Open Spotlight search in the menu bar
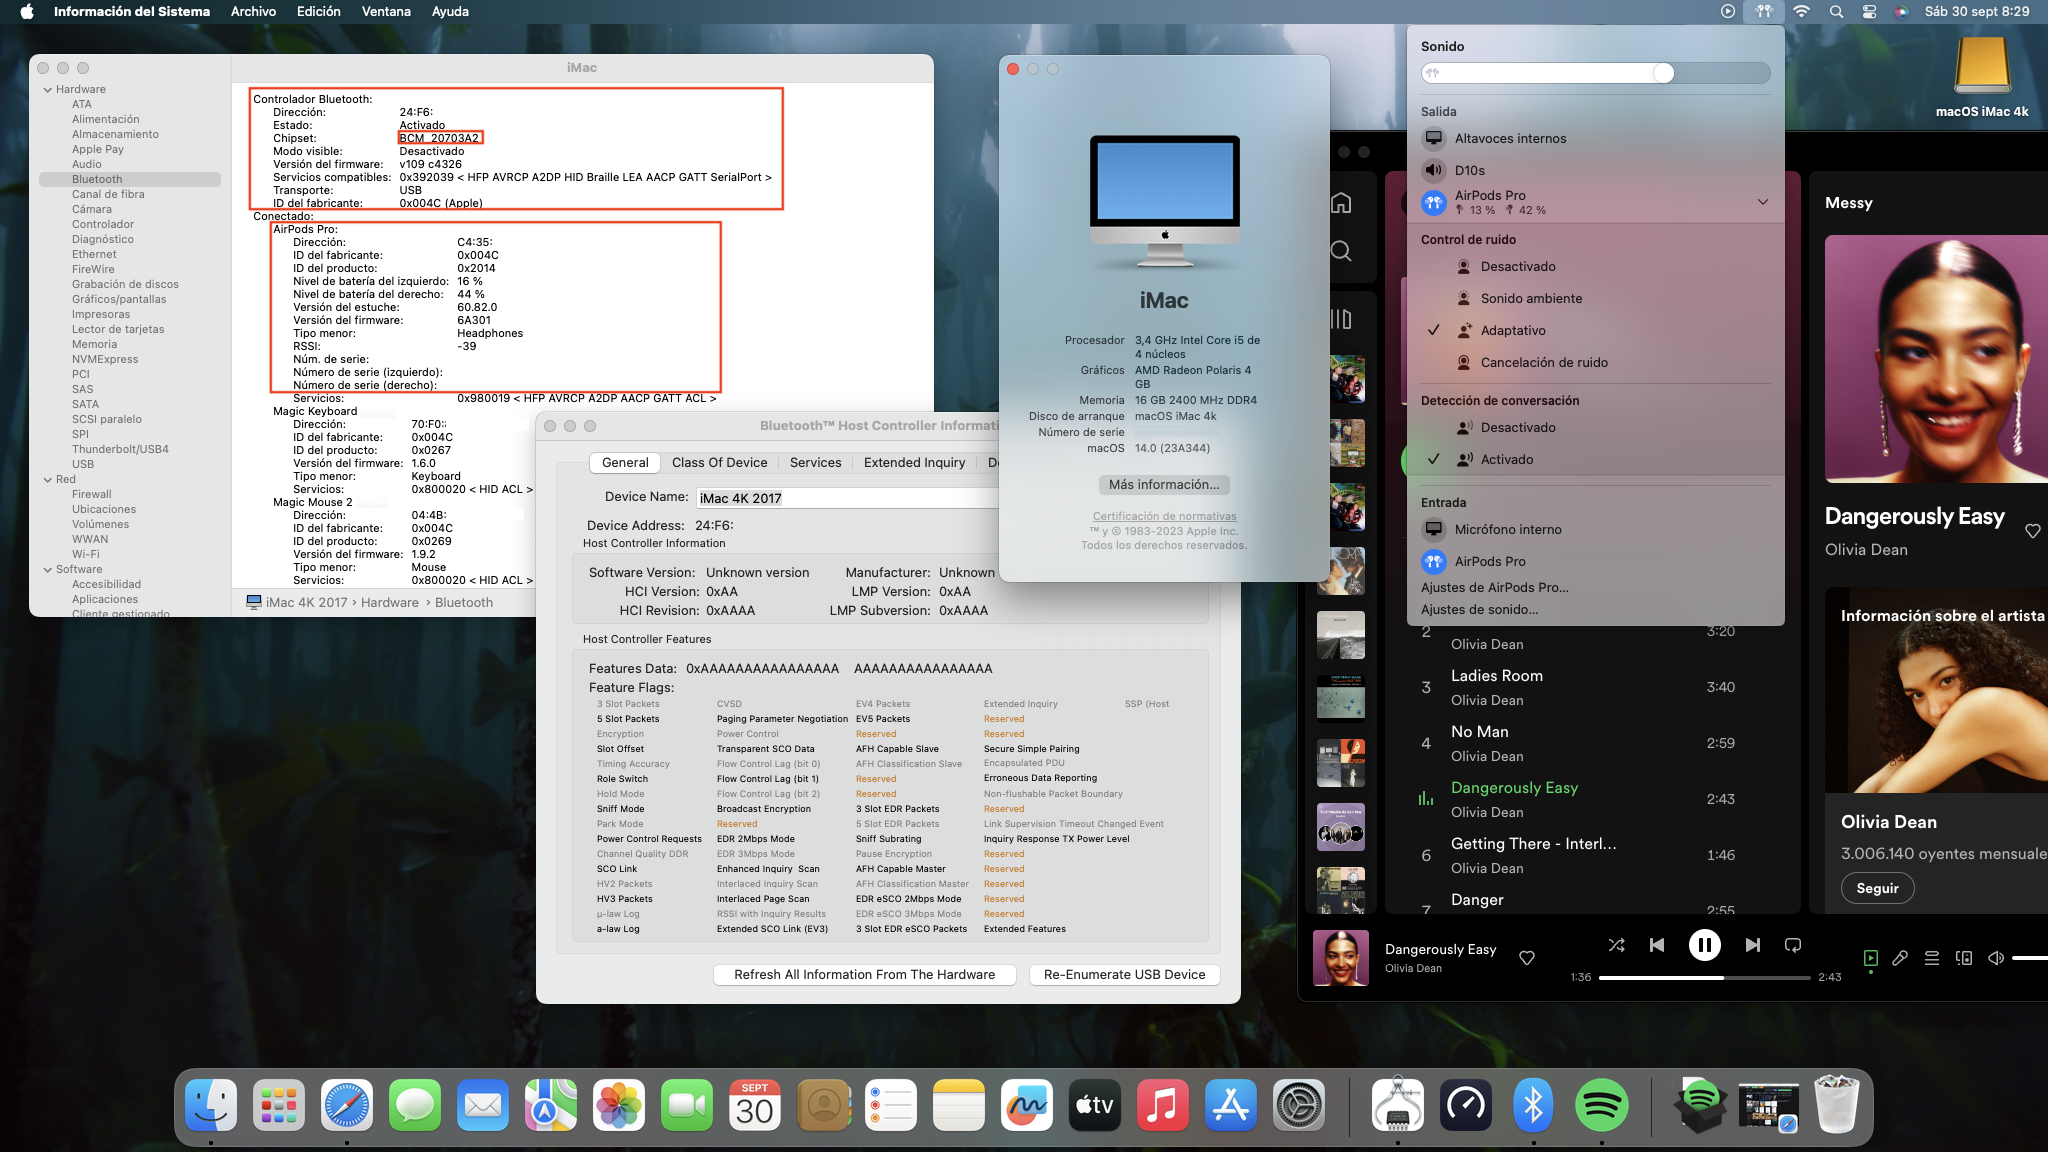The image size is (2048, 1152). tap(1836, 12)
